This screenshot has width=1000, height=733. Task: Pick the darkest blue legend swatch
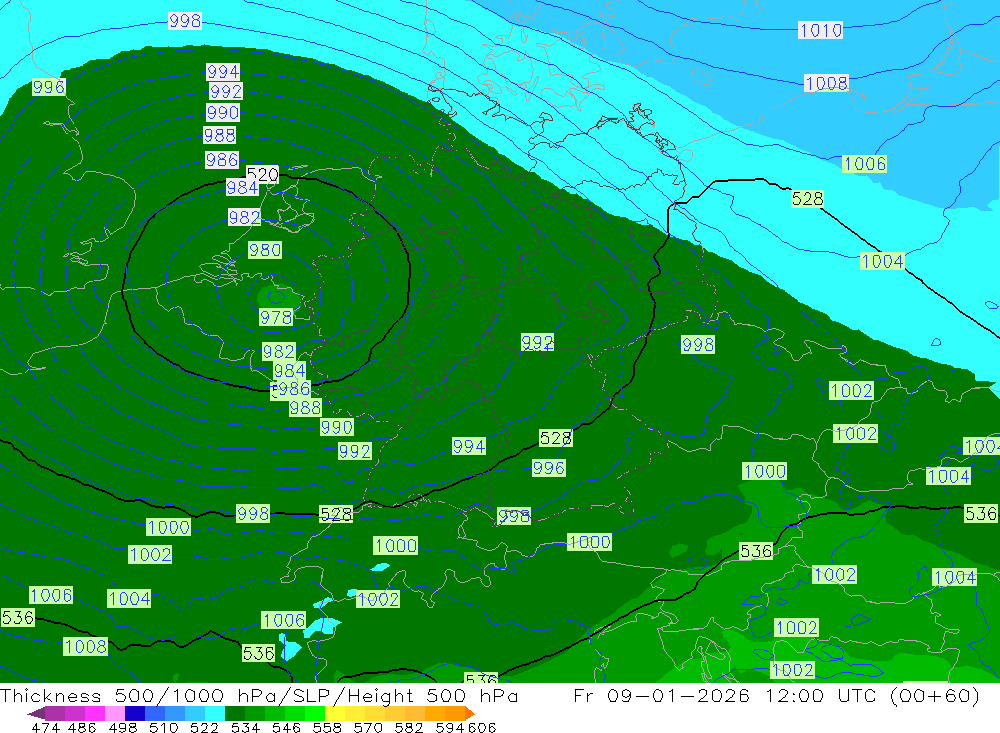click(135, 713)
